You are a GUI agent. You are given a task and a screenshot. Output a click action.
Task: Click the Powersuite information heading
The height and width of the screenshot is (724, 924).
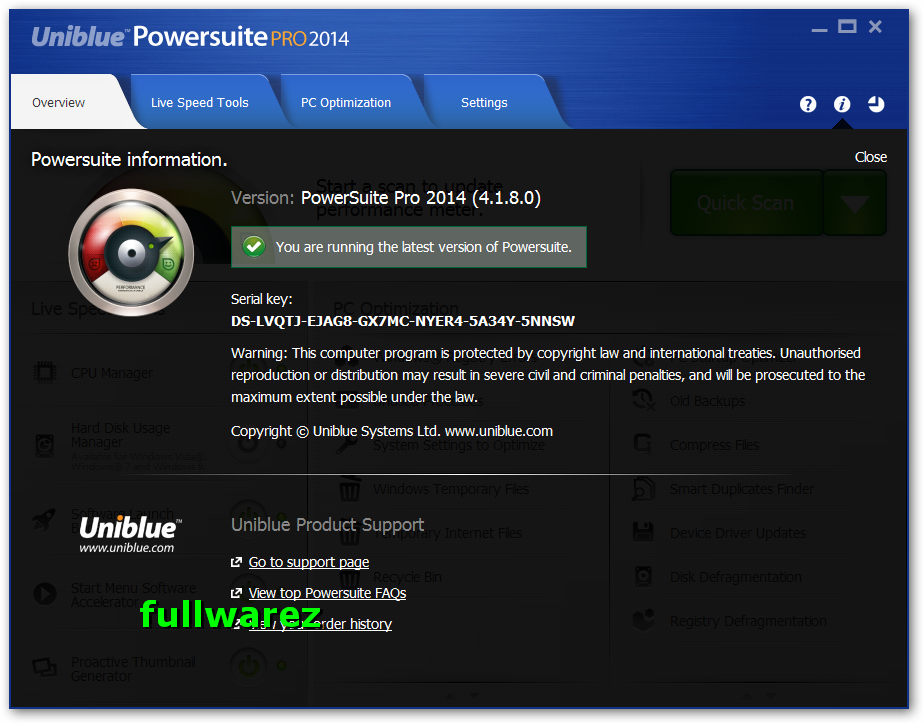tap(129, 160)
